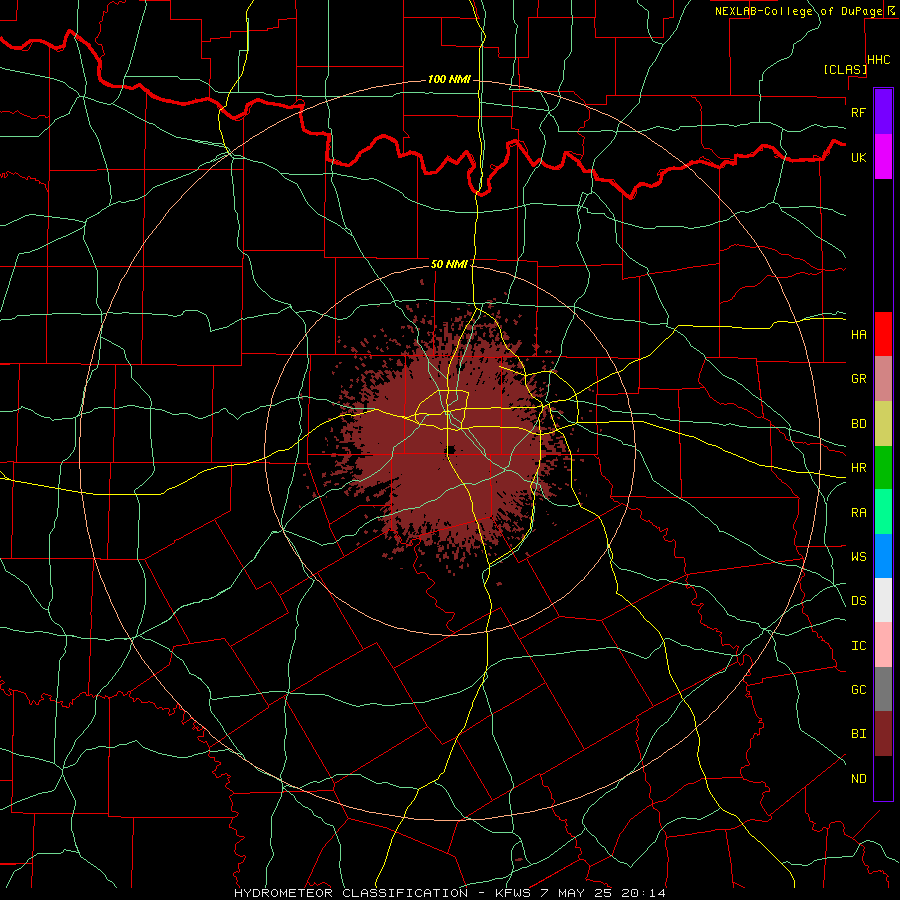Click the BD legend label
Viewport: 900px width, 900px height.
[858, 424]
